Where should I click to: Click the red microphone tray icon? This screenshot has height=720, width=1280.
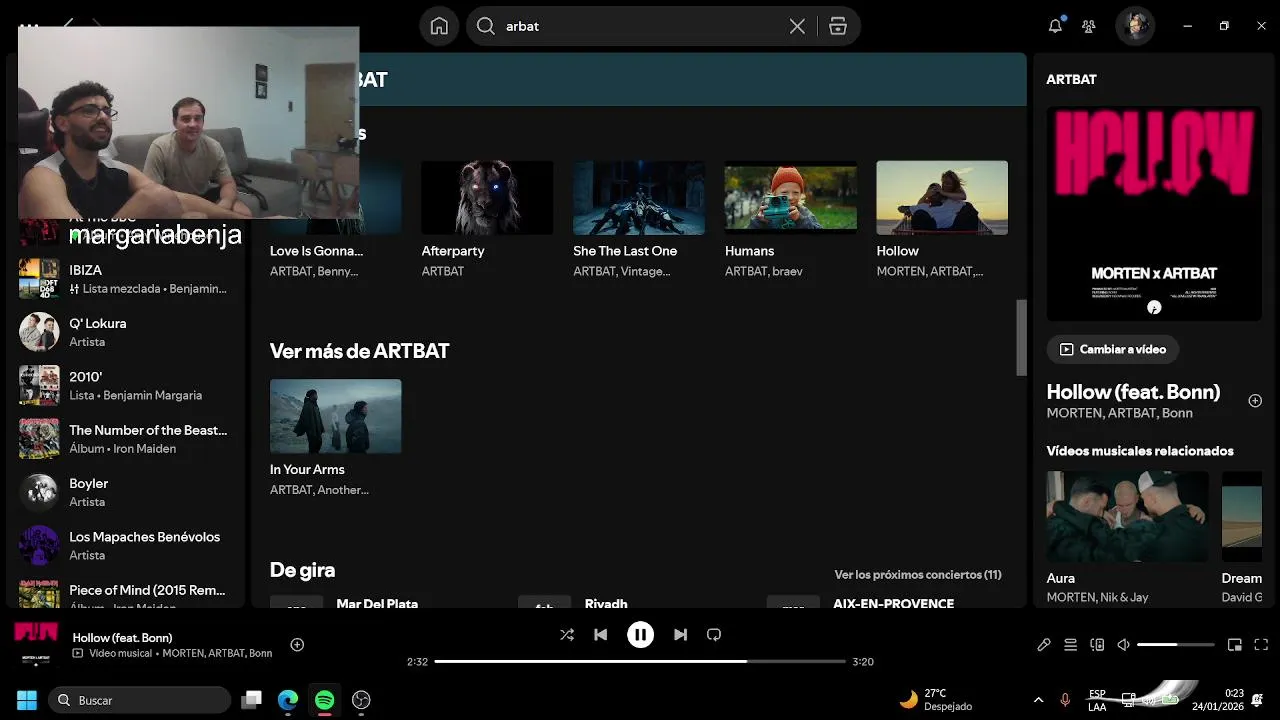1065,700
